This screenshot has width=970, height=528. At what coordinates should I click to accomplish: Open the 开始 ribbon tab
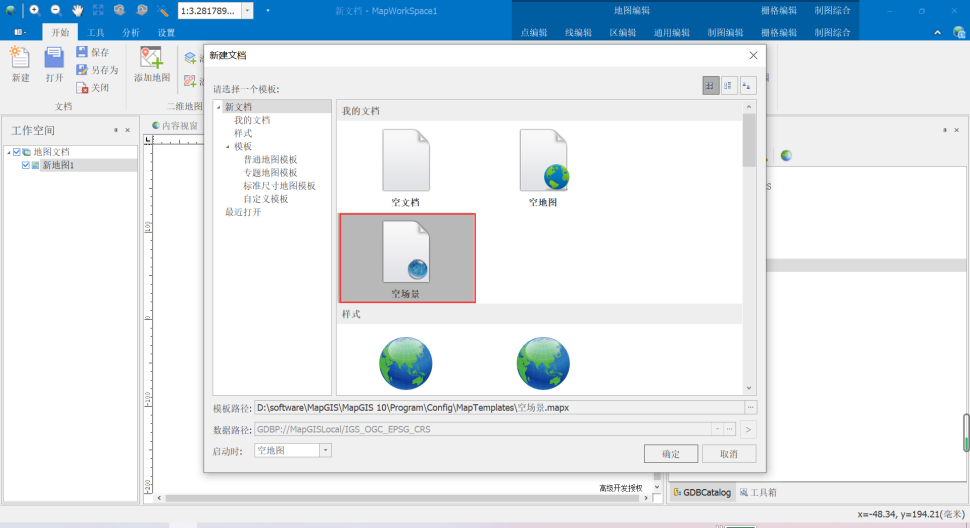[60, 32]
